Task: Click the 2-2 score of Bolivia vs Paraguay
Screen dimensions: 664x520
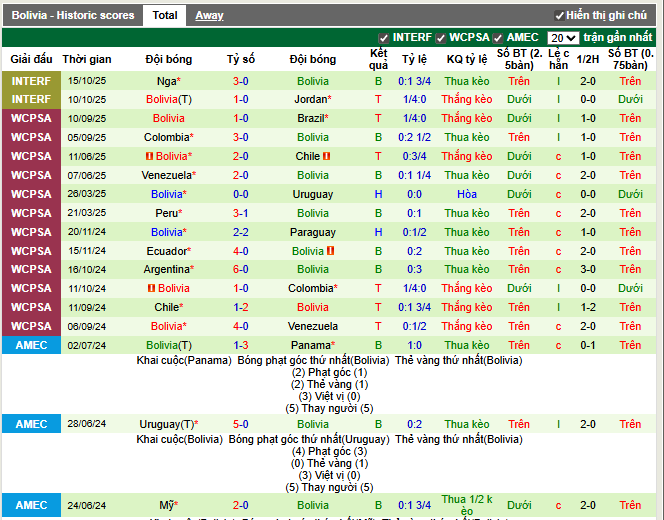Action: click(x=241, y=232)
